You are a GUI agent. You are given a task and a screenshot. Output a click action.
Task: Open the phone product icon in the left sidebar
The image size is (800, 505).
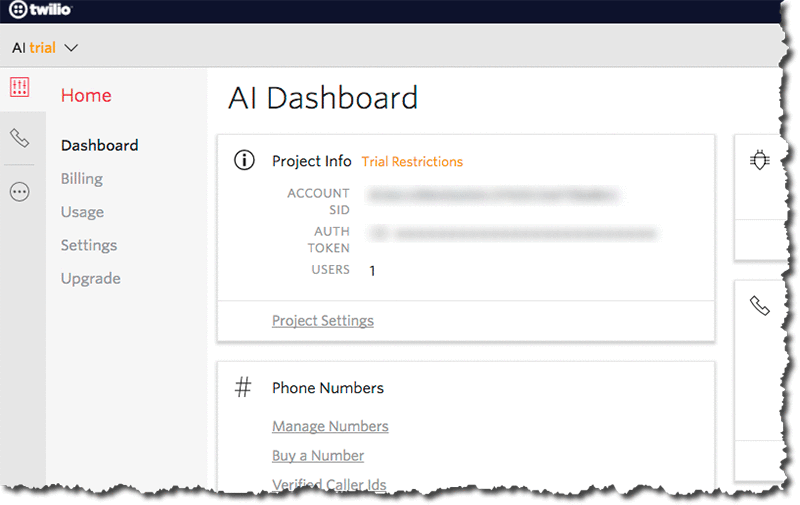20,139
